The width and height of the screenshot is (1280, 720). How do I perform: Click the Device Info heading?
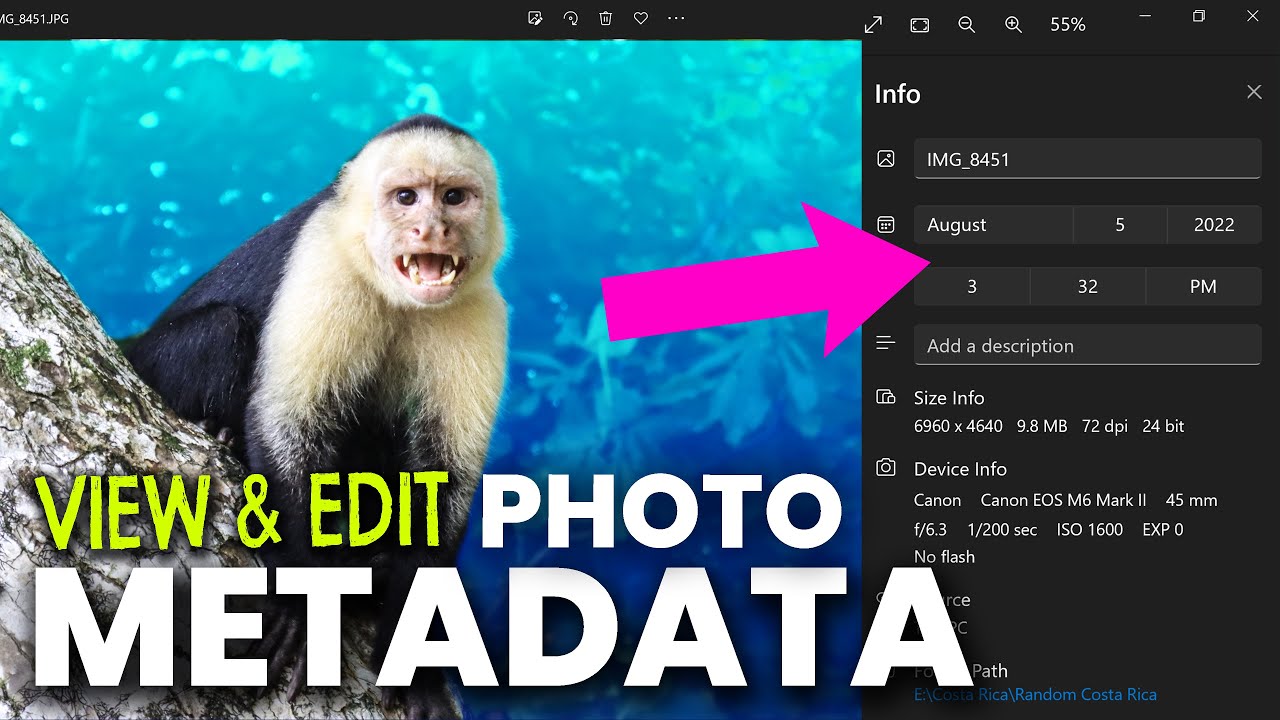pyautogui.click(x=960, y=469)
